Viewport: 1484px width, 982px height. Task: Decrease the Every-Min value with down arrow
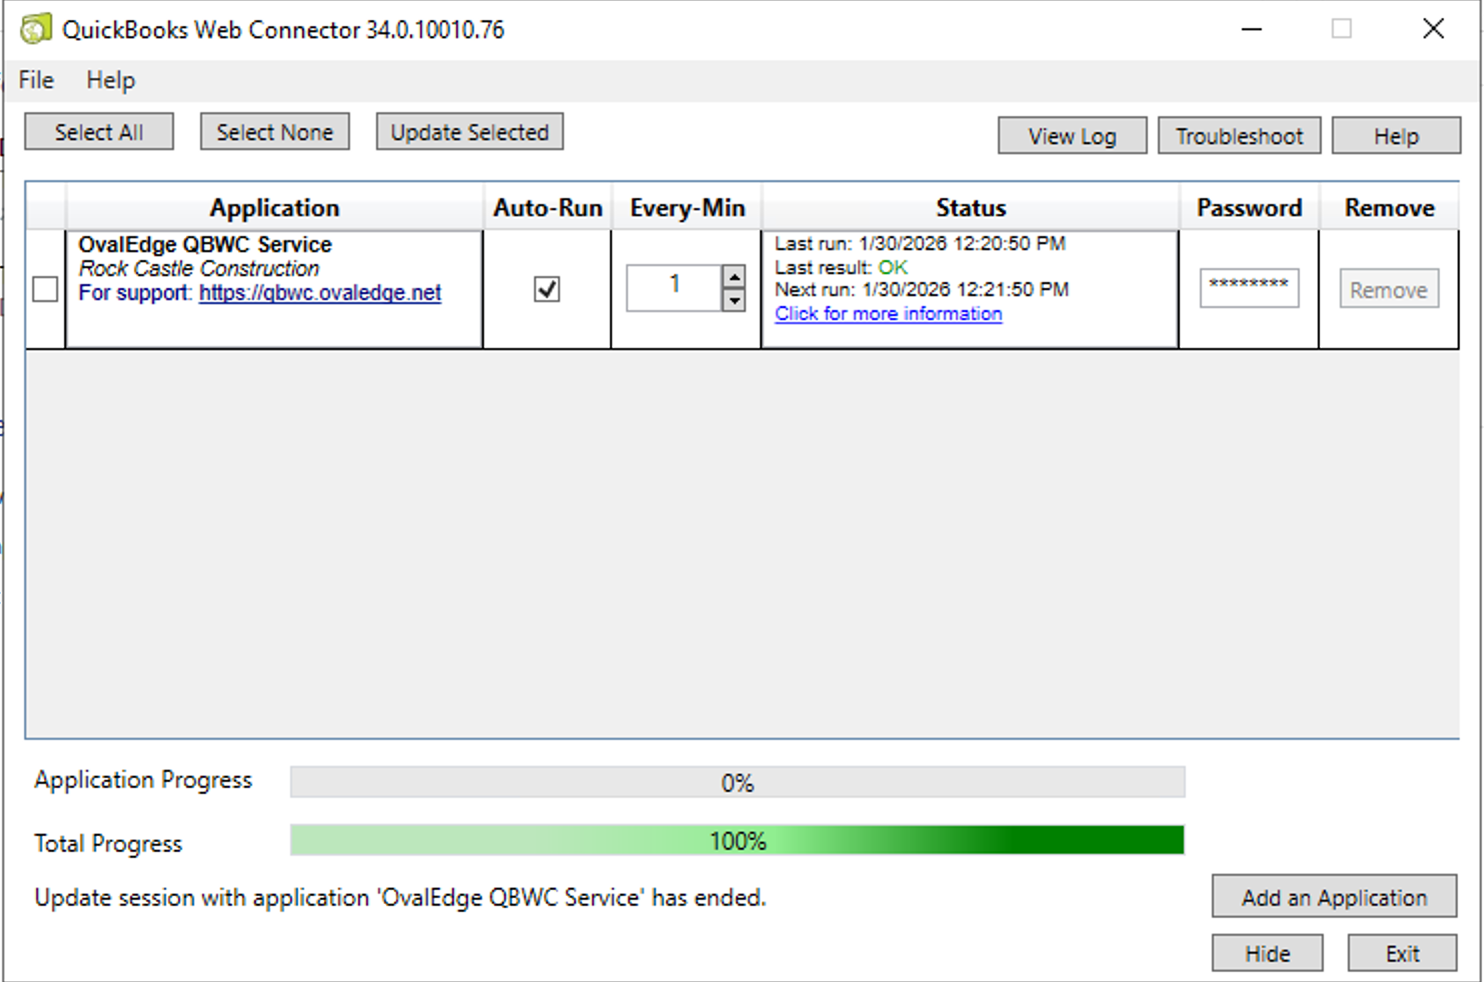click(x=734, y=300)
